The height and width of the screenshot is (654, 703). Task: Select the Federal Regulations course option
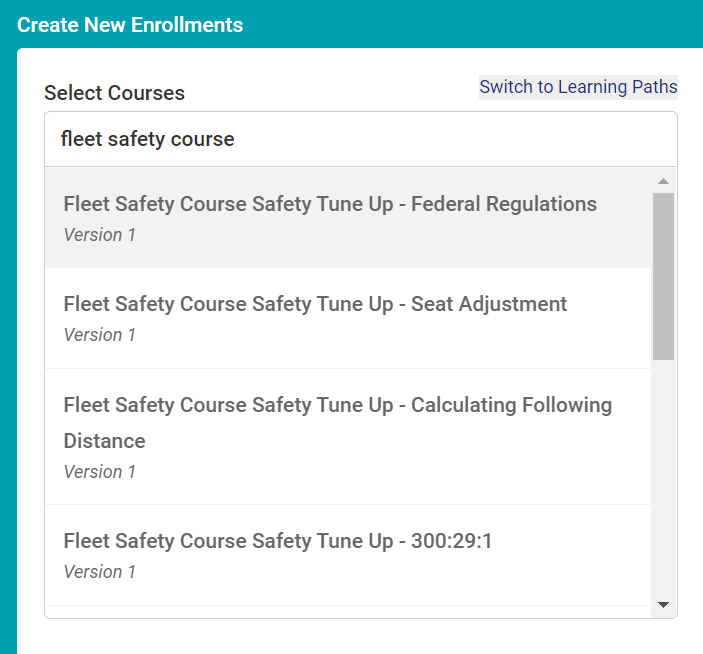pos(330,204)
